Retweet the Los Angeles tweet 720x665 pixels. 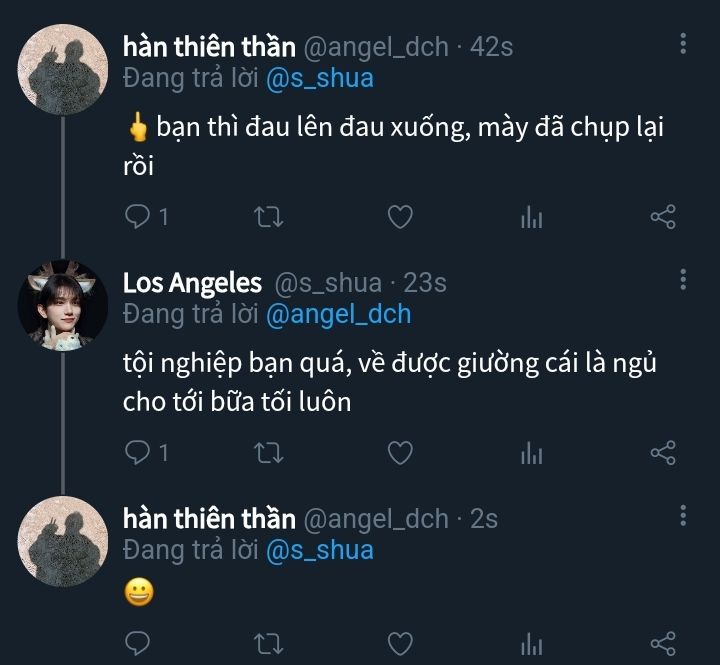tap(269, 453)
